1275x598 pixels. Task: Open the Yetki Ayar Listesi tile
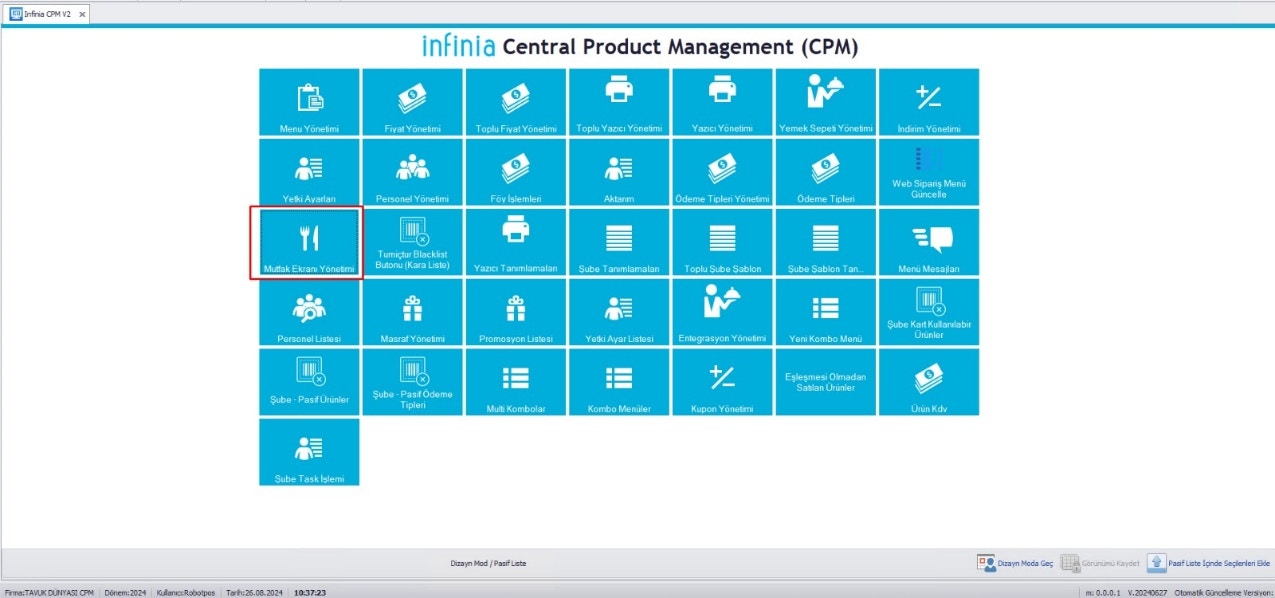619,312
